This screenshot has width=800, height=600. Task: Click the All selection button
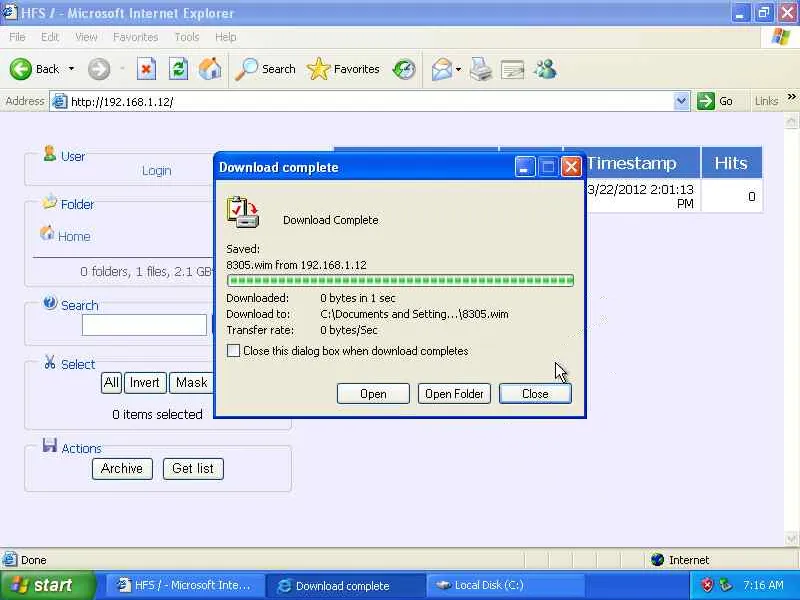(x=111, y=383)
